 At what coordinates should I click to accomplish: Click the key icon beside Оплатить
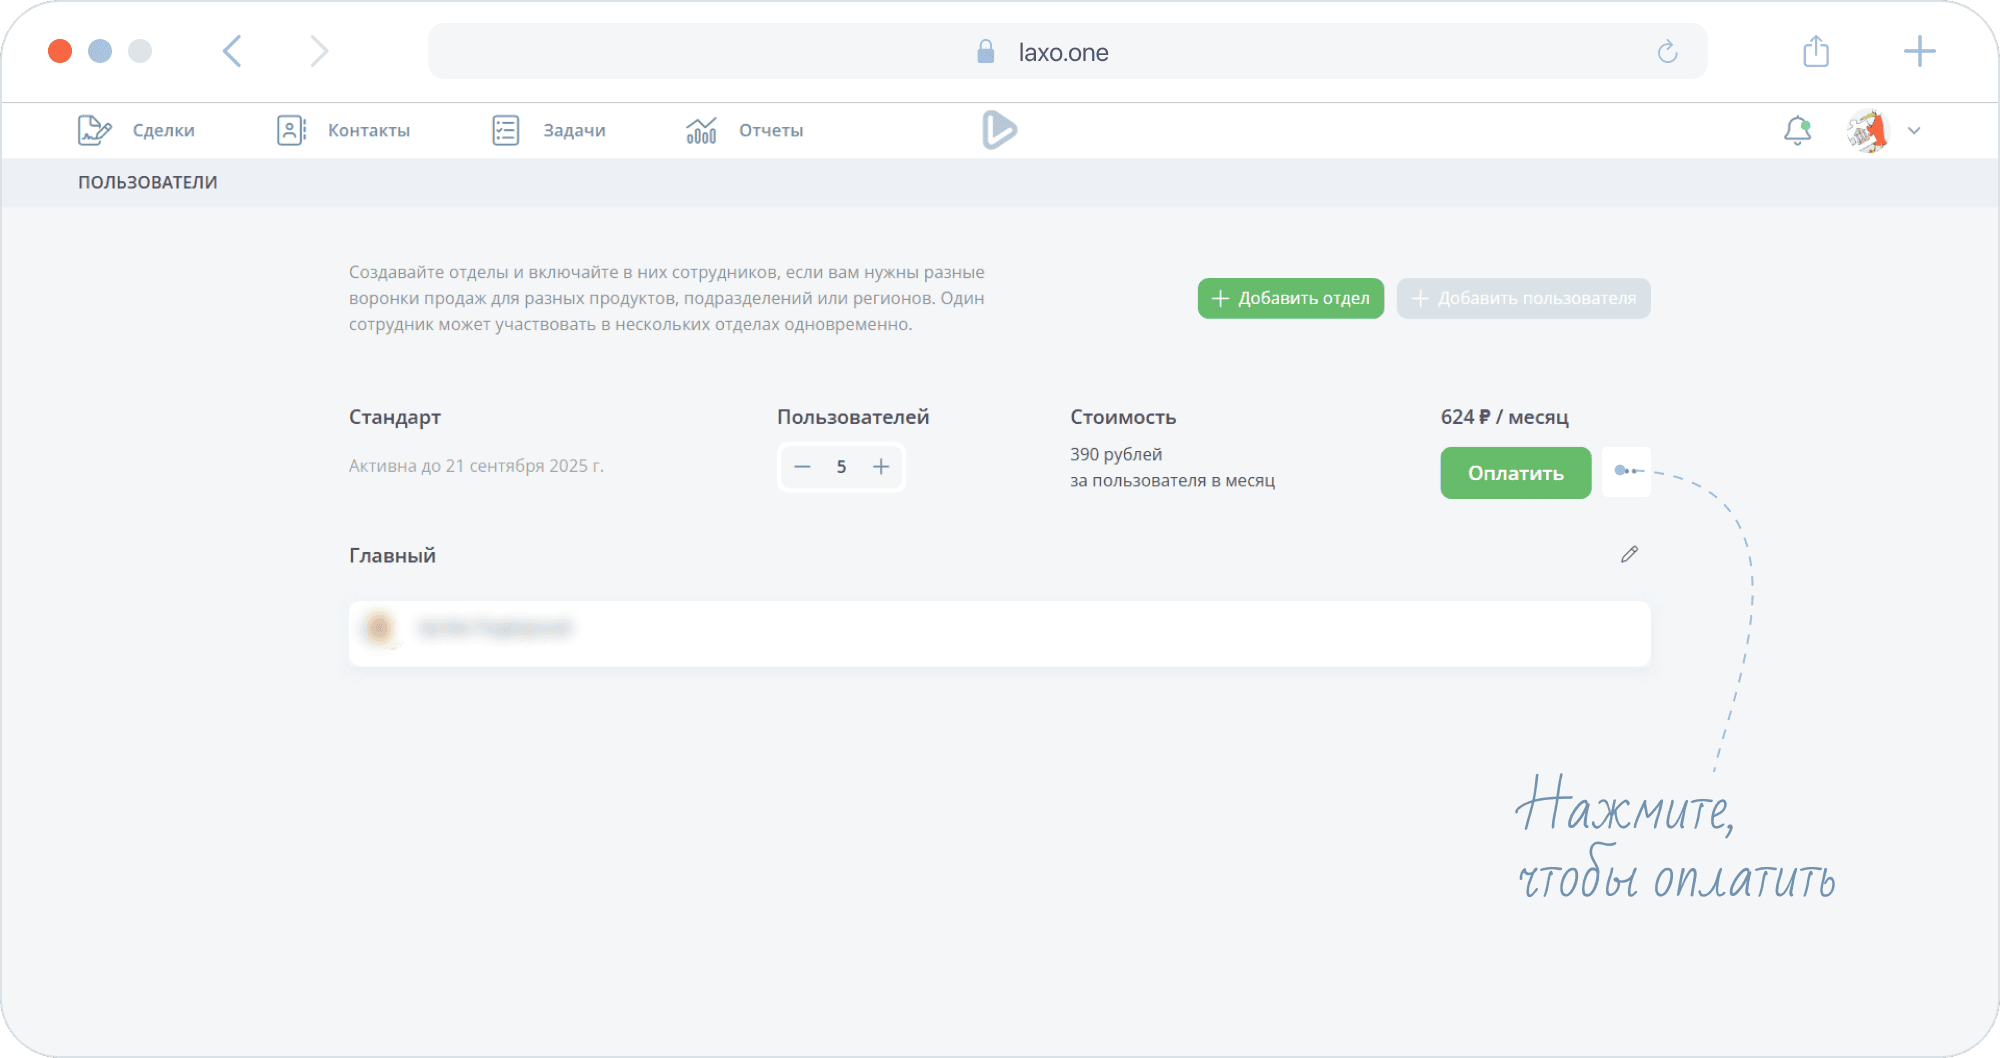(x=1626, y=472)
